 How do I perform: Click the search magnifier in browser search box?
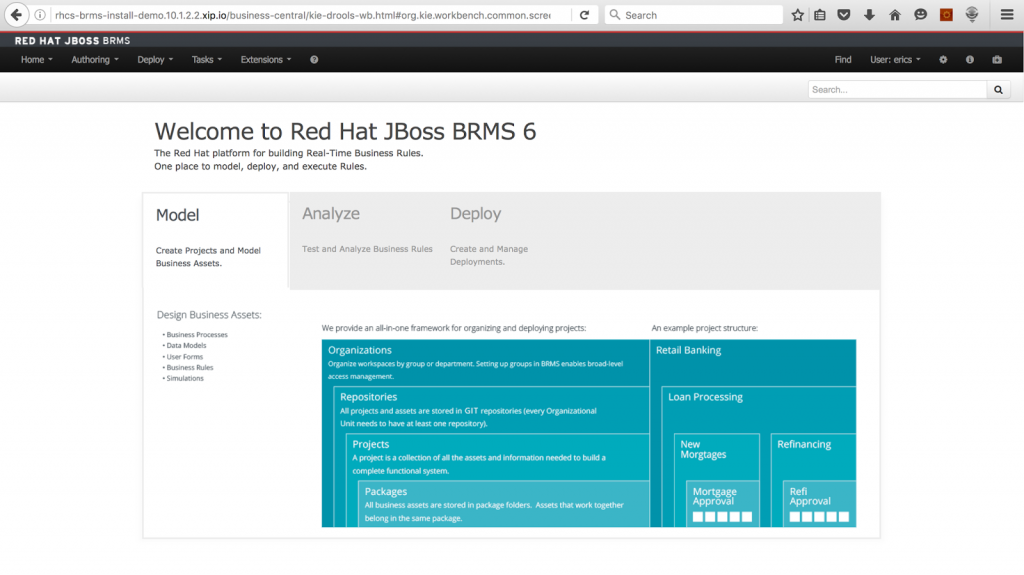click(x=615, y=14)
